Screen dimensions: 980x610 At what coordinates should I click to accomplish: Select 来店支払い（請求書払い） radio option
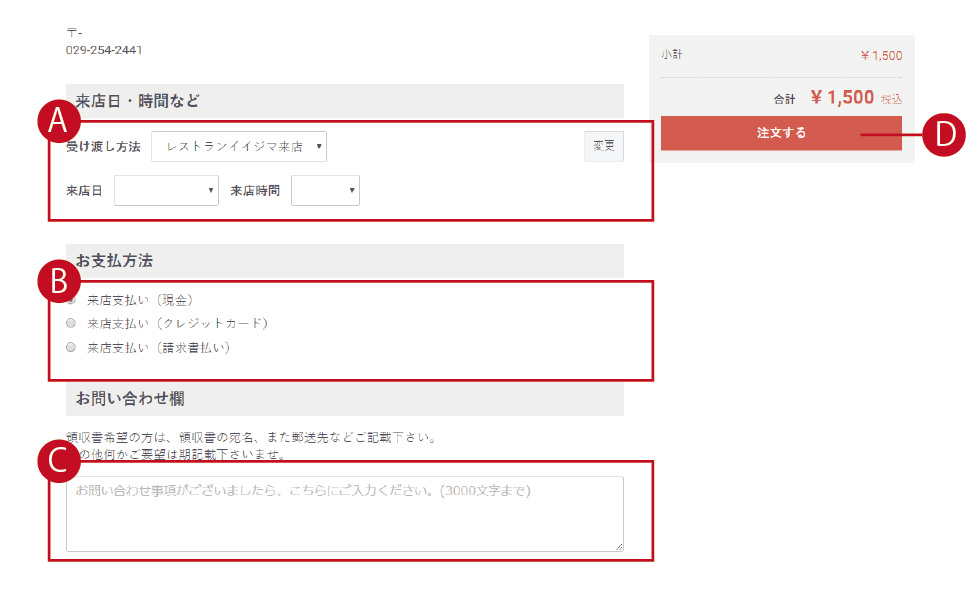71,347
